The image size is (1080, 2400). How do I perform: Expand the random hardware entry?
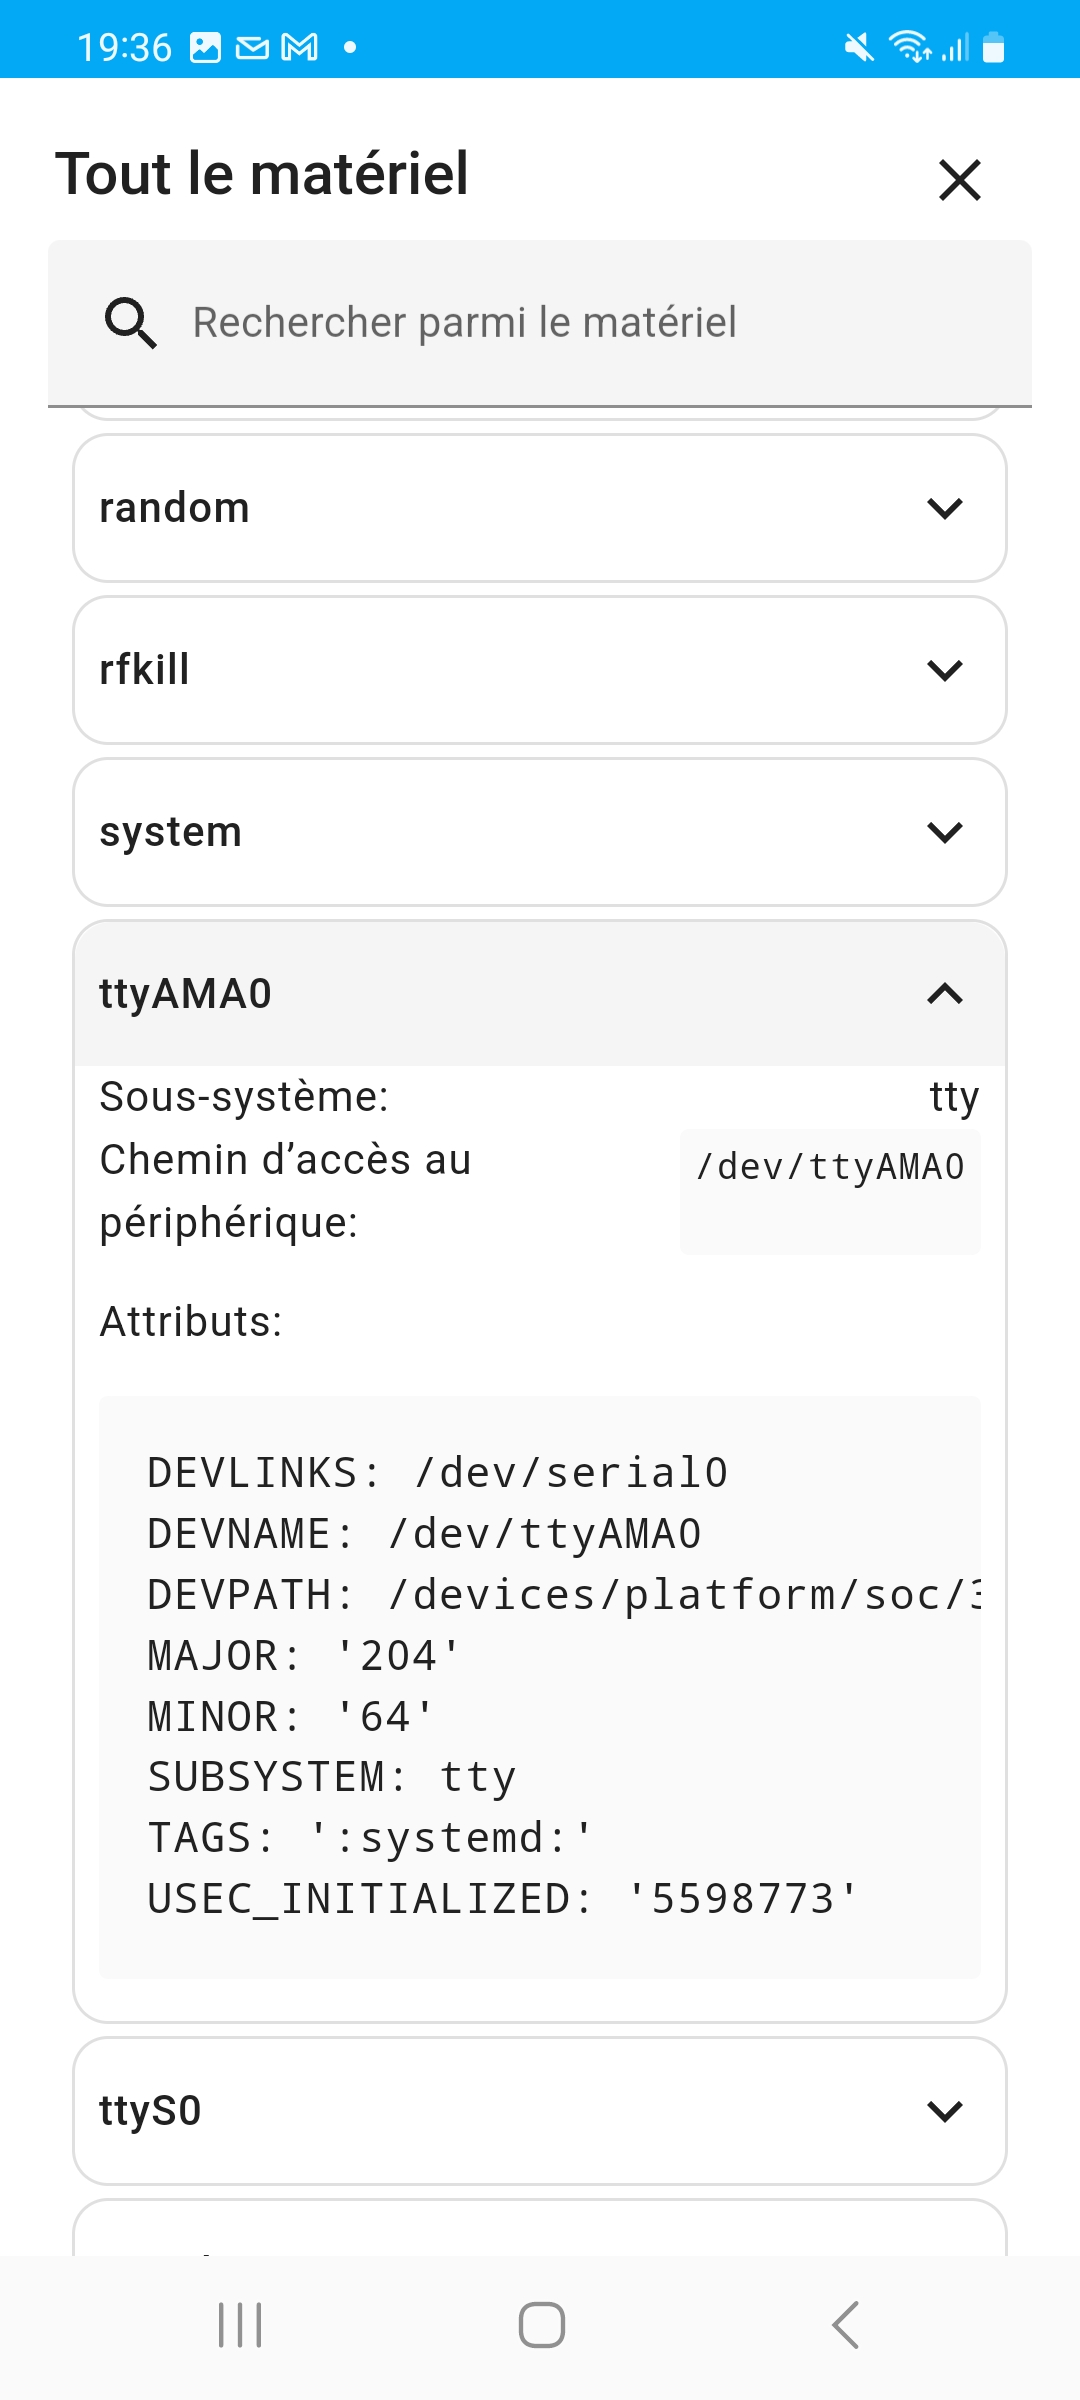pos(540,508)
